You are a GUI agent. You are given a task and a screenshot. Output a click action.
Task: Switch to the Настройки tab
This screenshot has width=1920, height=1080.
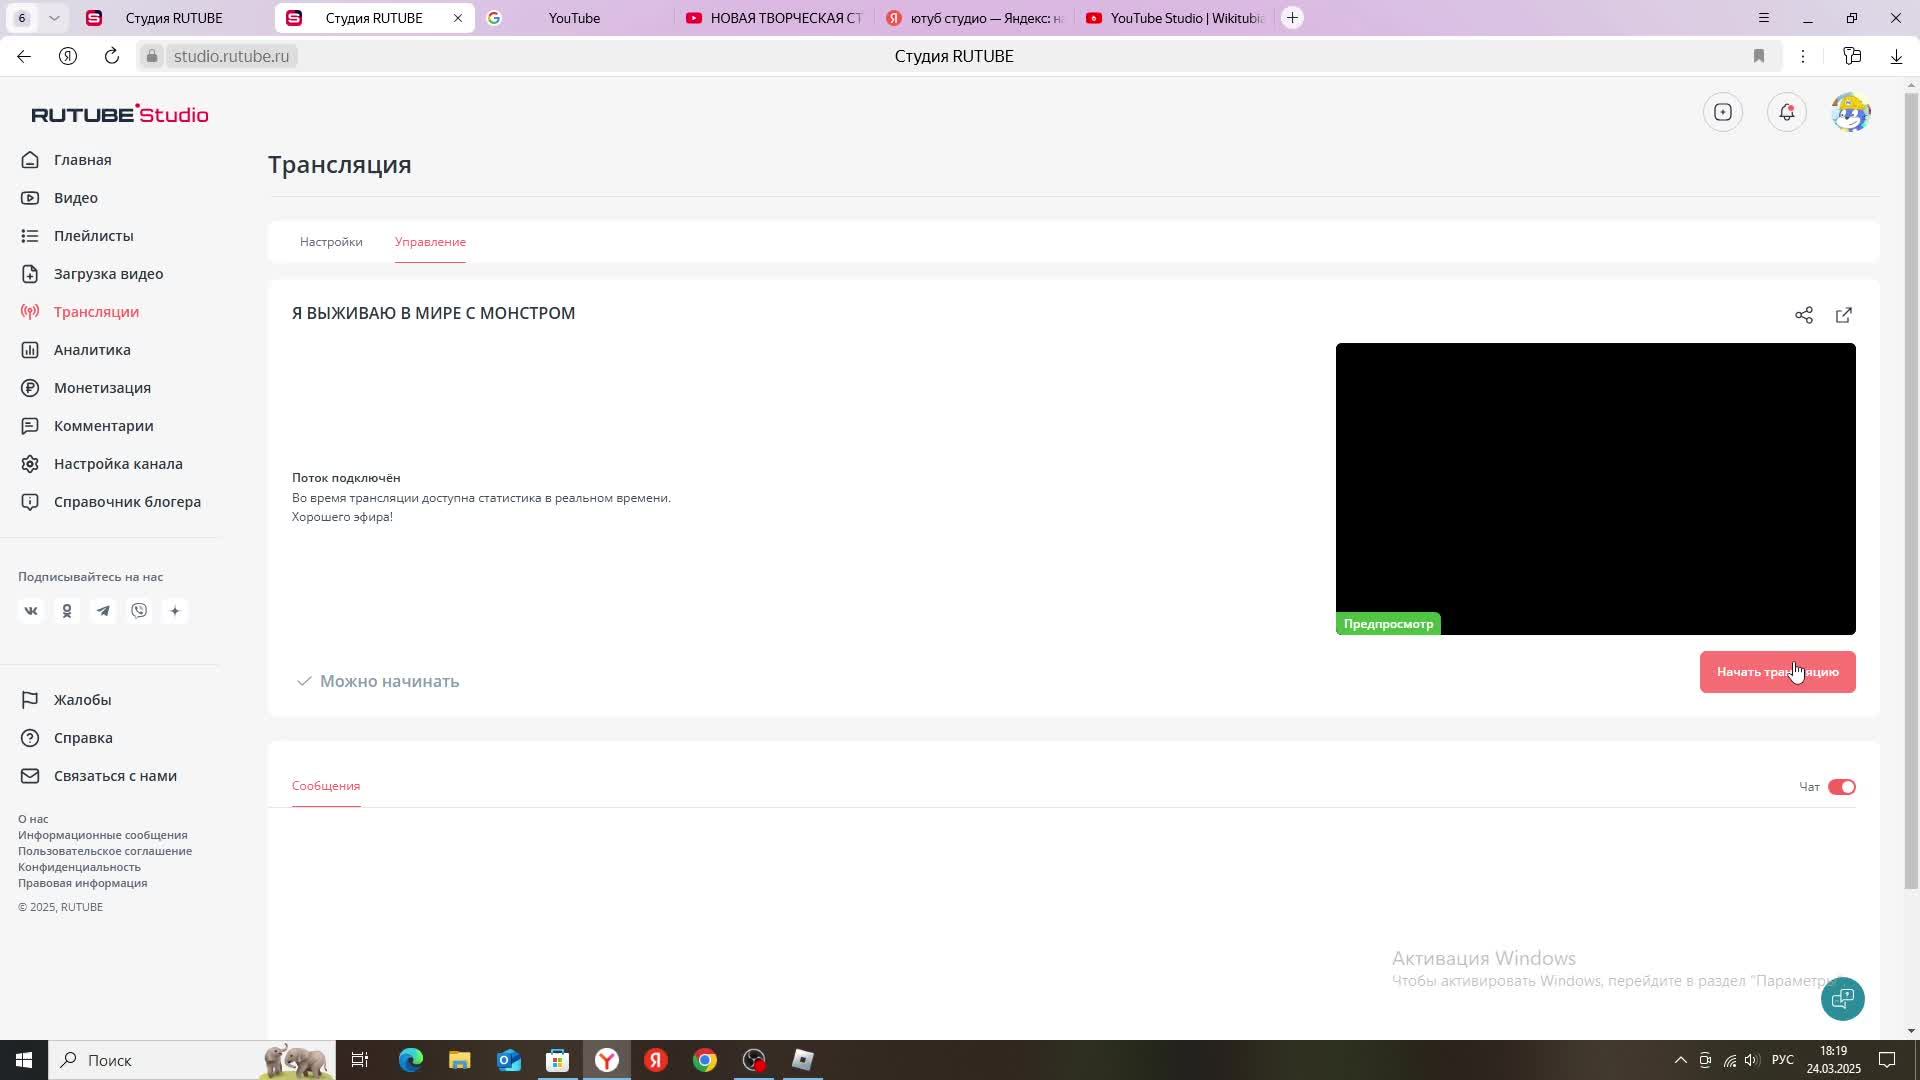point(331,242)
